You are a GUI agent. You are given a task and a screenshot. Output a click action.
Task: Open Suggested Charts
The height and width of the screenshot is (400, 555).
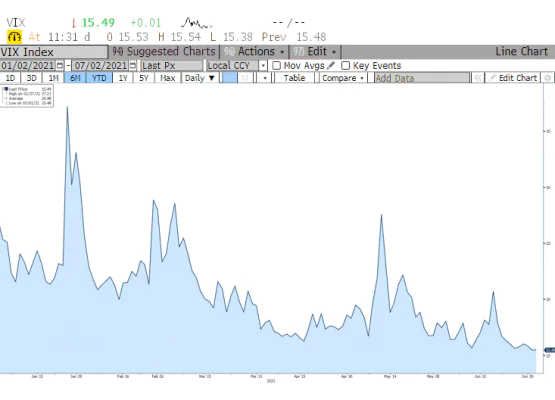(x=164, y=52)
